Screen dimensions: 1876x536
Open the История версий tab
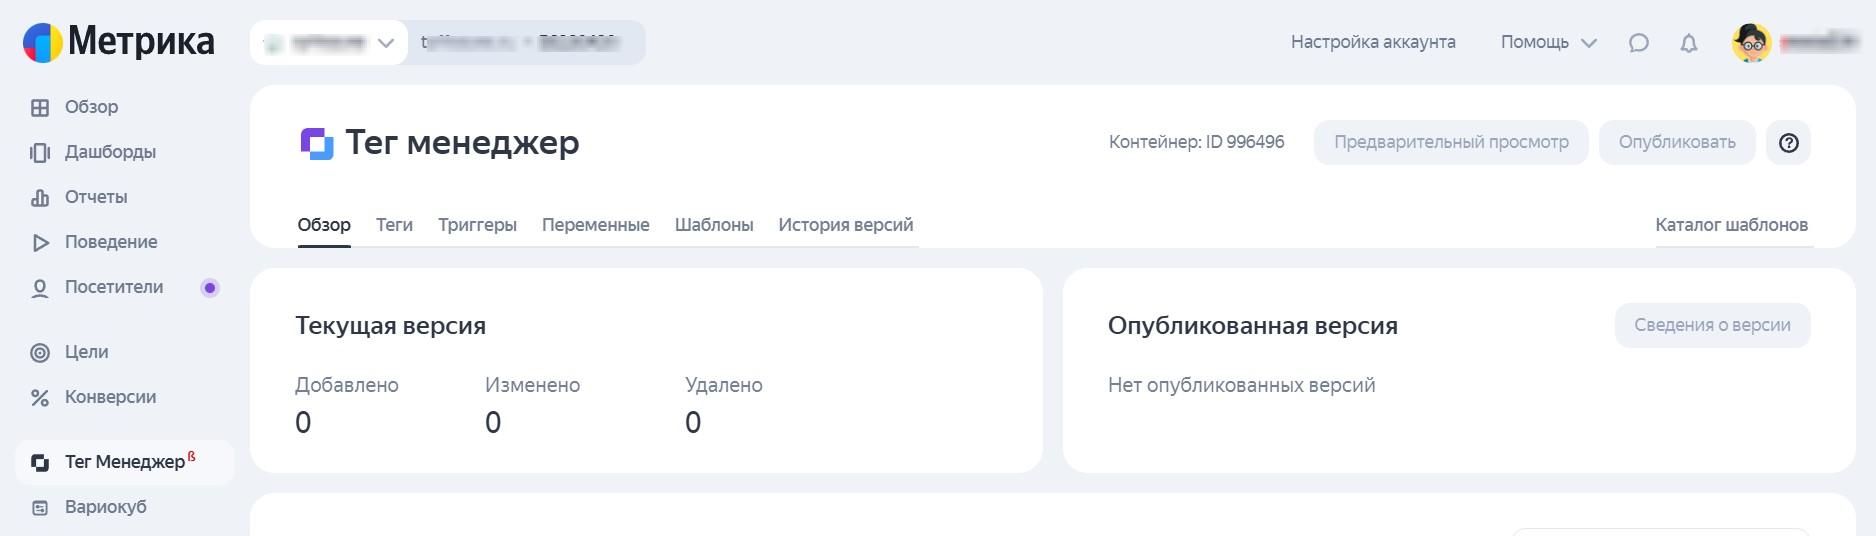(845, 225)
